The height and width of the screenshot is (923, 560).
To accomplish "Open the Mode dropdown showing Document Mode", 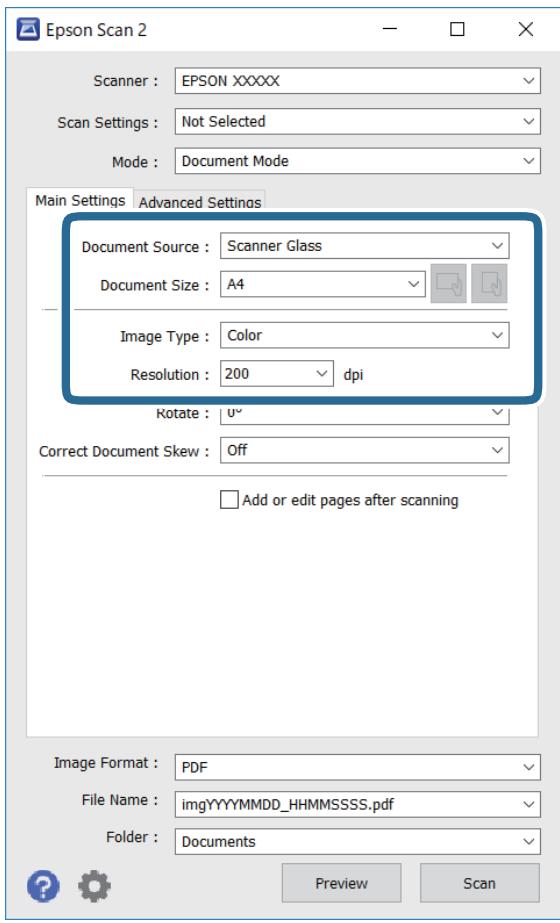I will 357,161.
